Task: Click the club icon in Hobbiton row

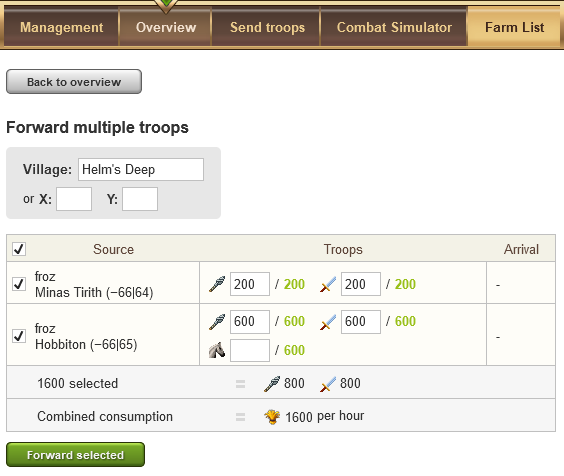Action: [x=217, y=322]
